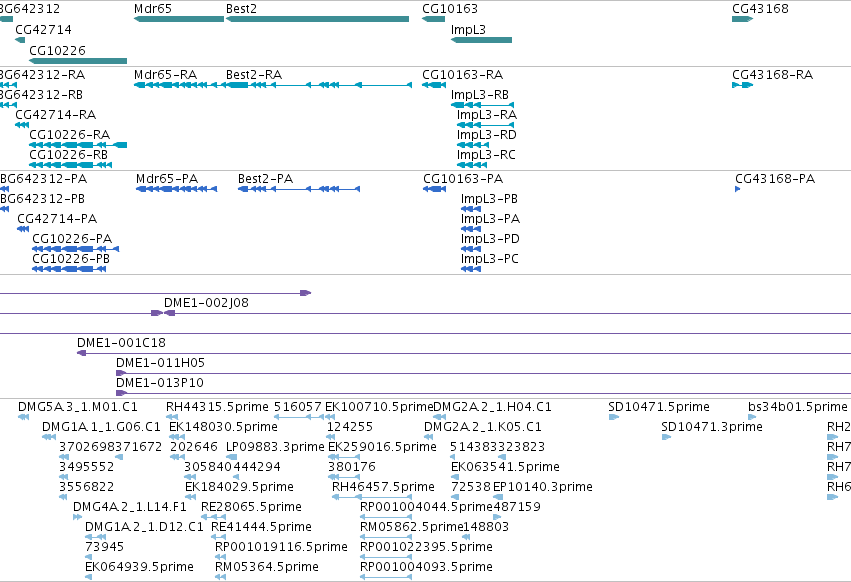The width and height of the screenshot is (851, 582).
Task: Select the CG42714-PA protein feature
Action: pyautogui.click(x=23, y=229)
